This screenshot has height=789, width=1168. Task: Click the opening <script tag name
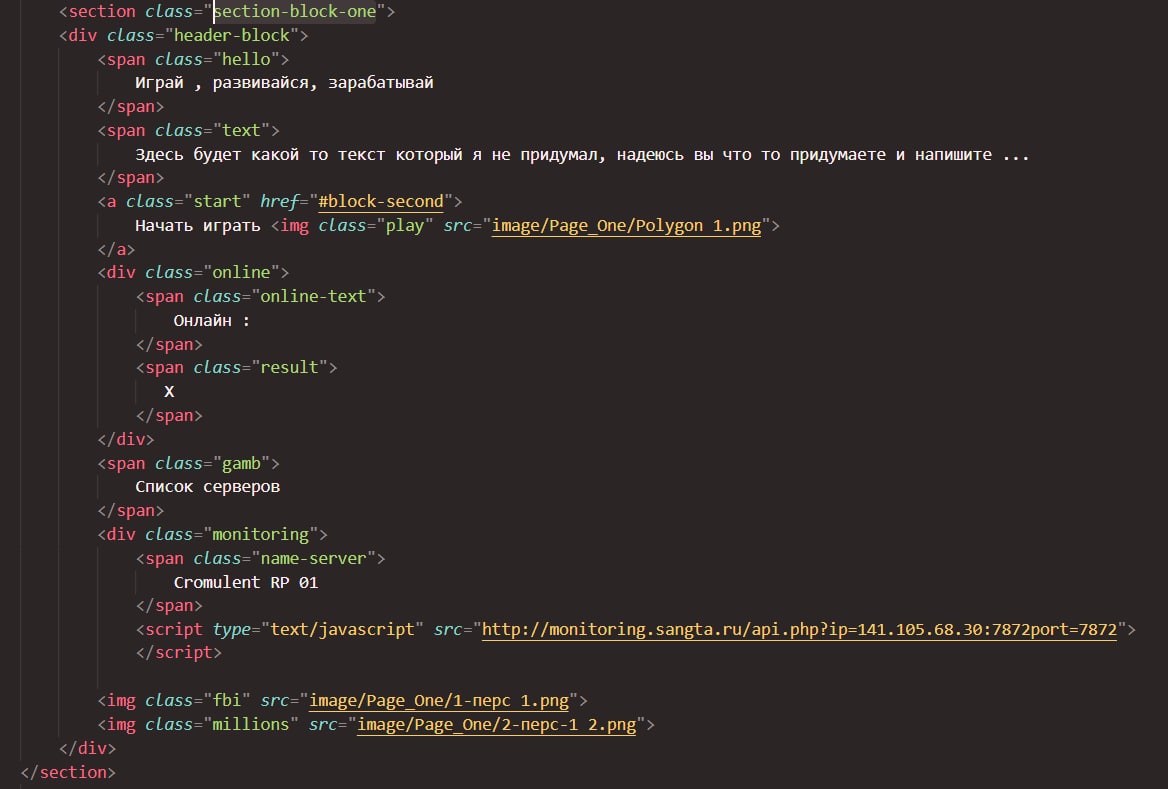[174, 630]
